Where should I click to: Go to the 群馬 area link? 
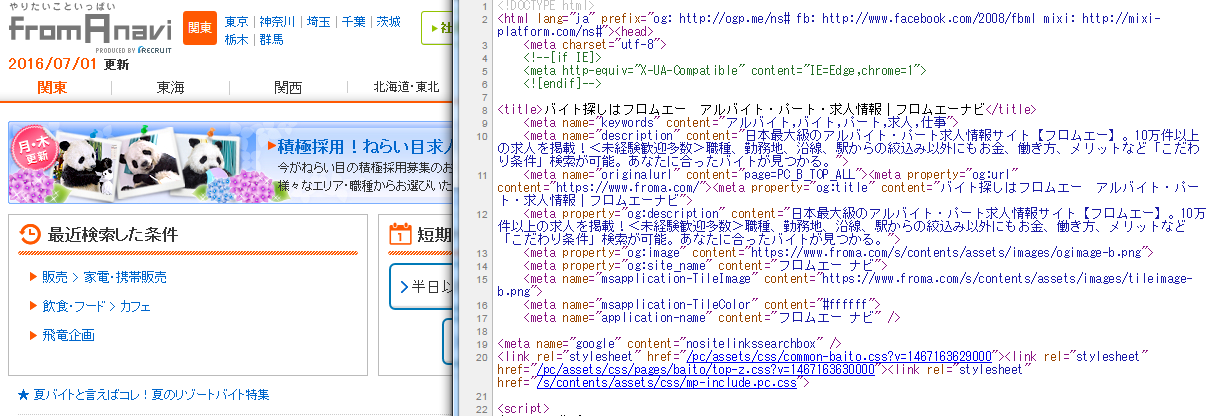pos(270,39)
